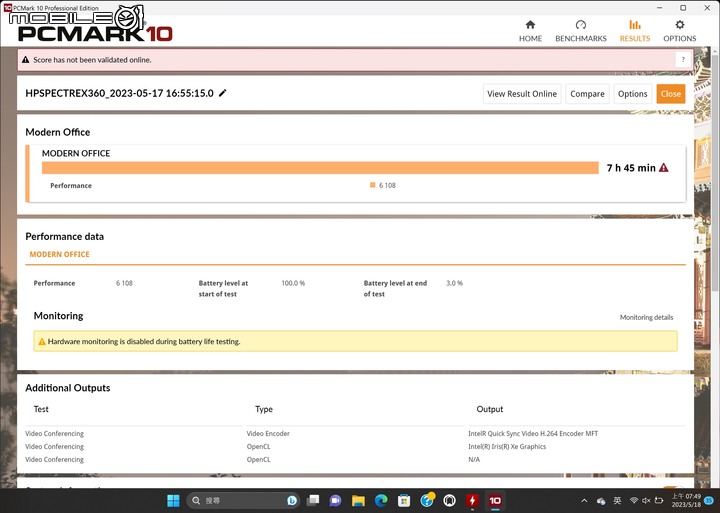Open File Explorer from taskbar
720x513 pixels.
358,501
